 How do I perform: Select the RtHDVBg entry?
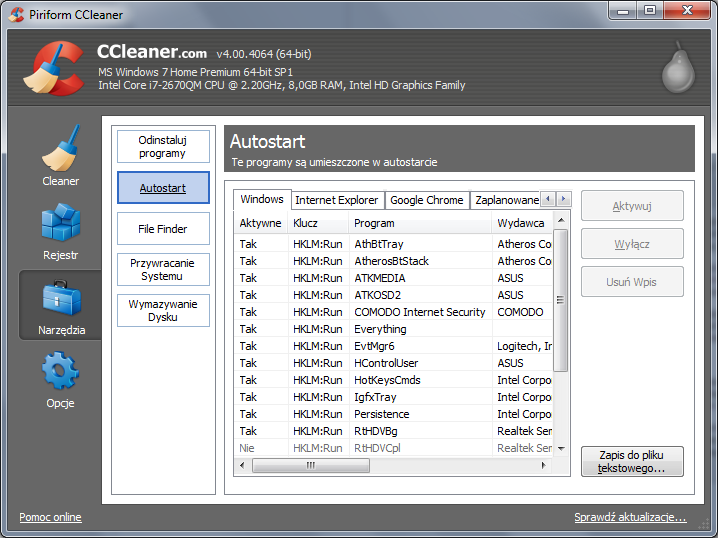click(393, 431)
